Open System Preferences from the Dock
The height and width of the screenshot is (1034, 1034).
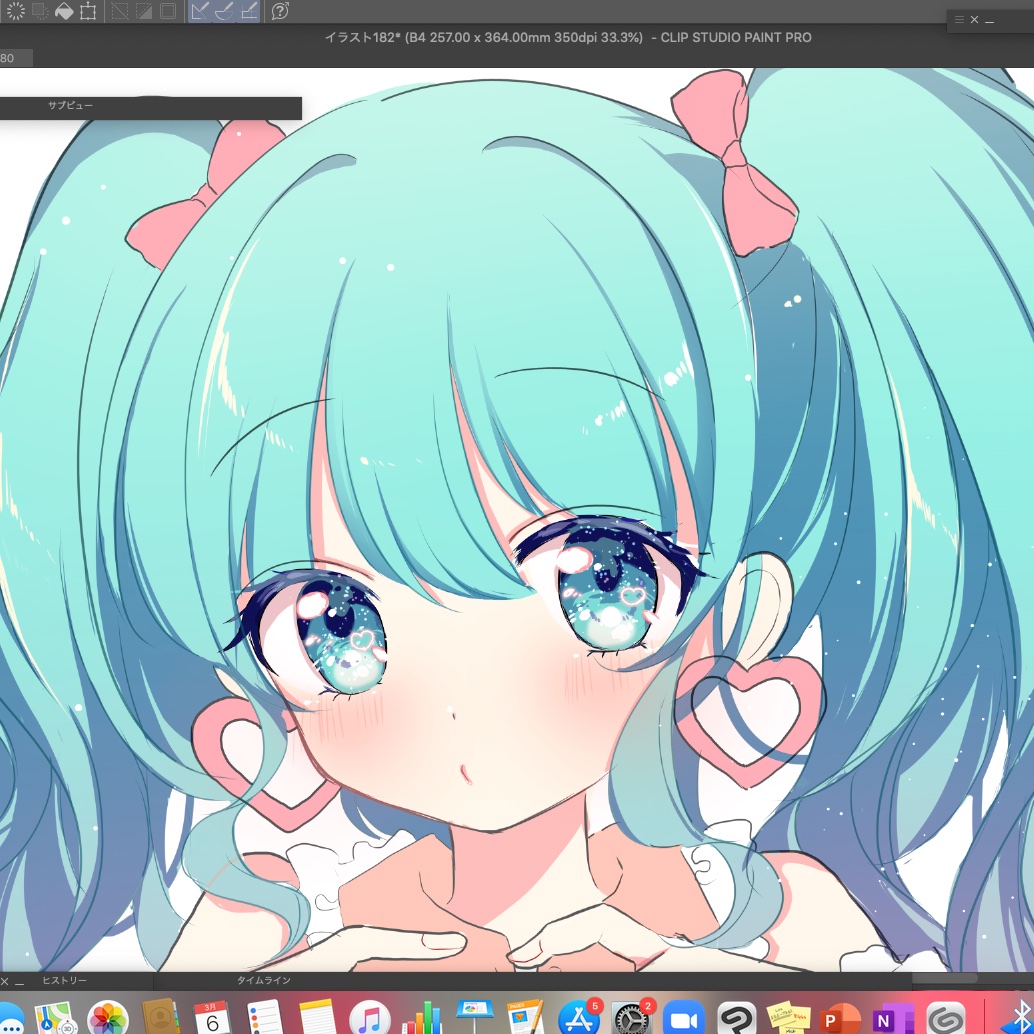click(631, 1018)
